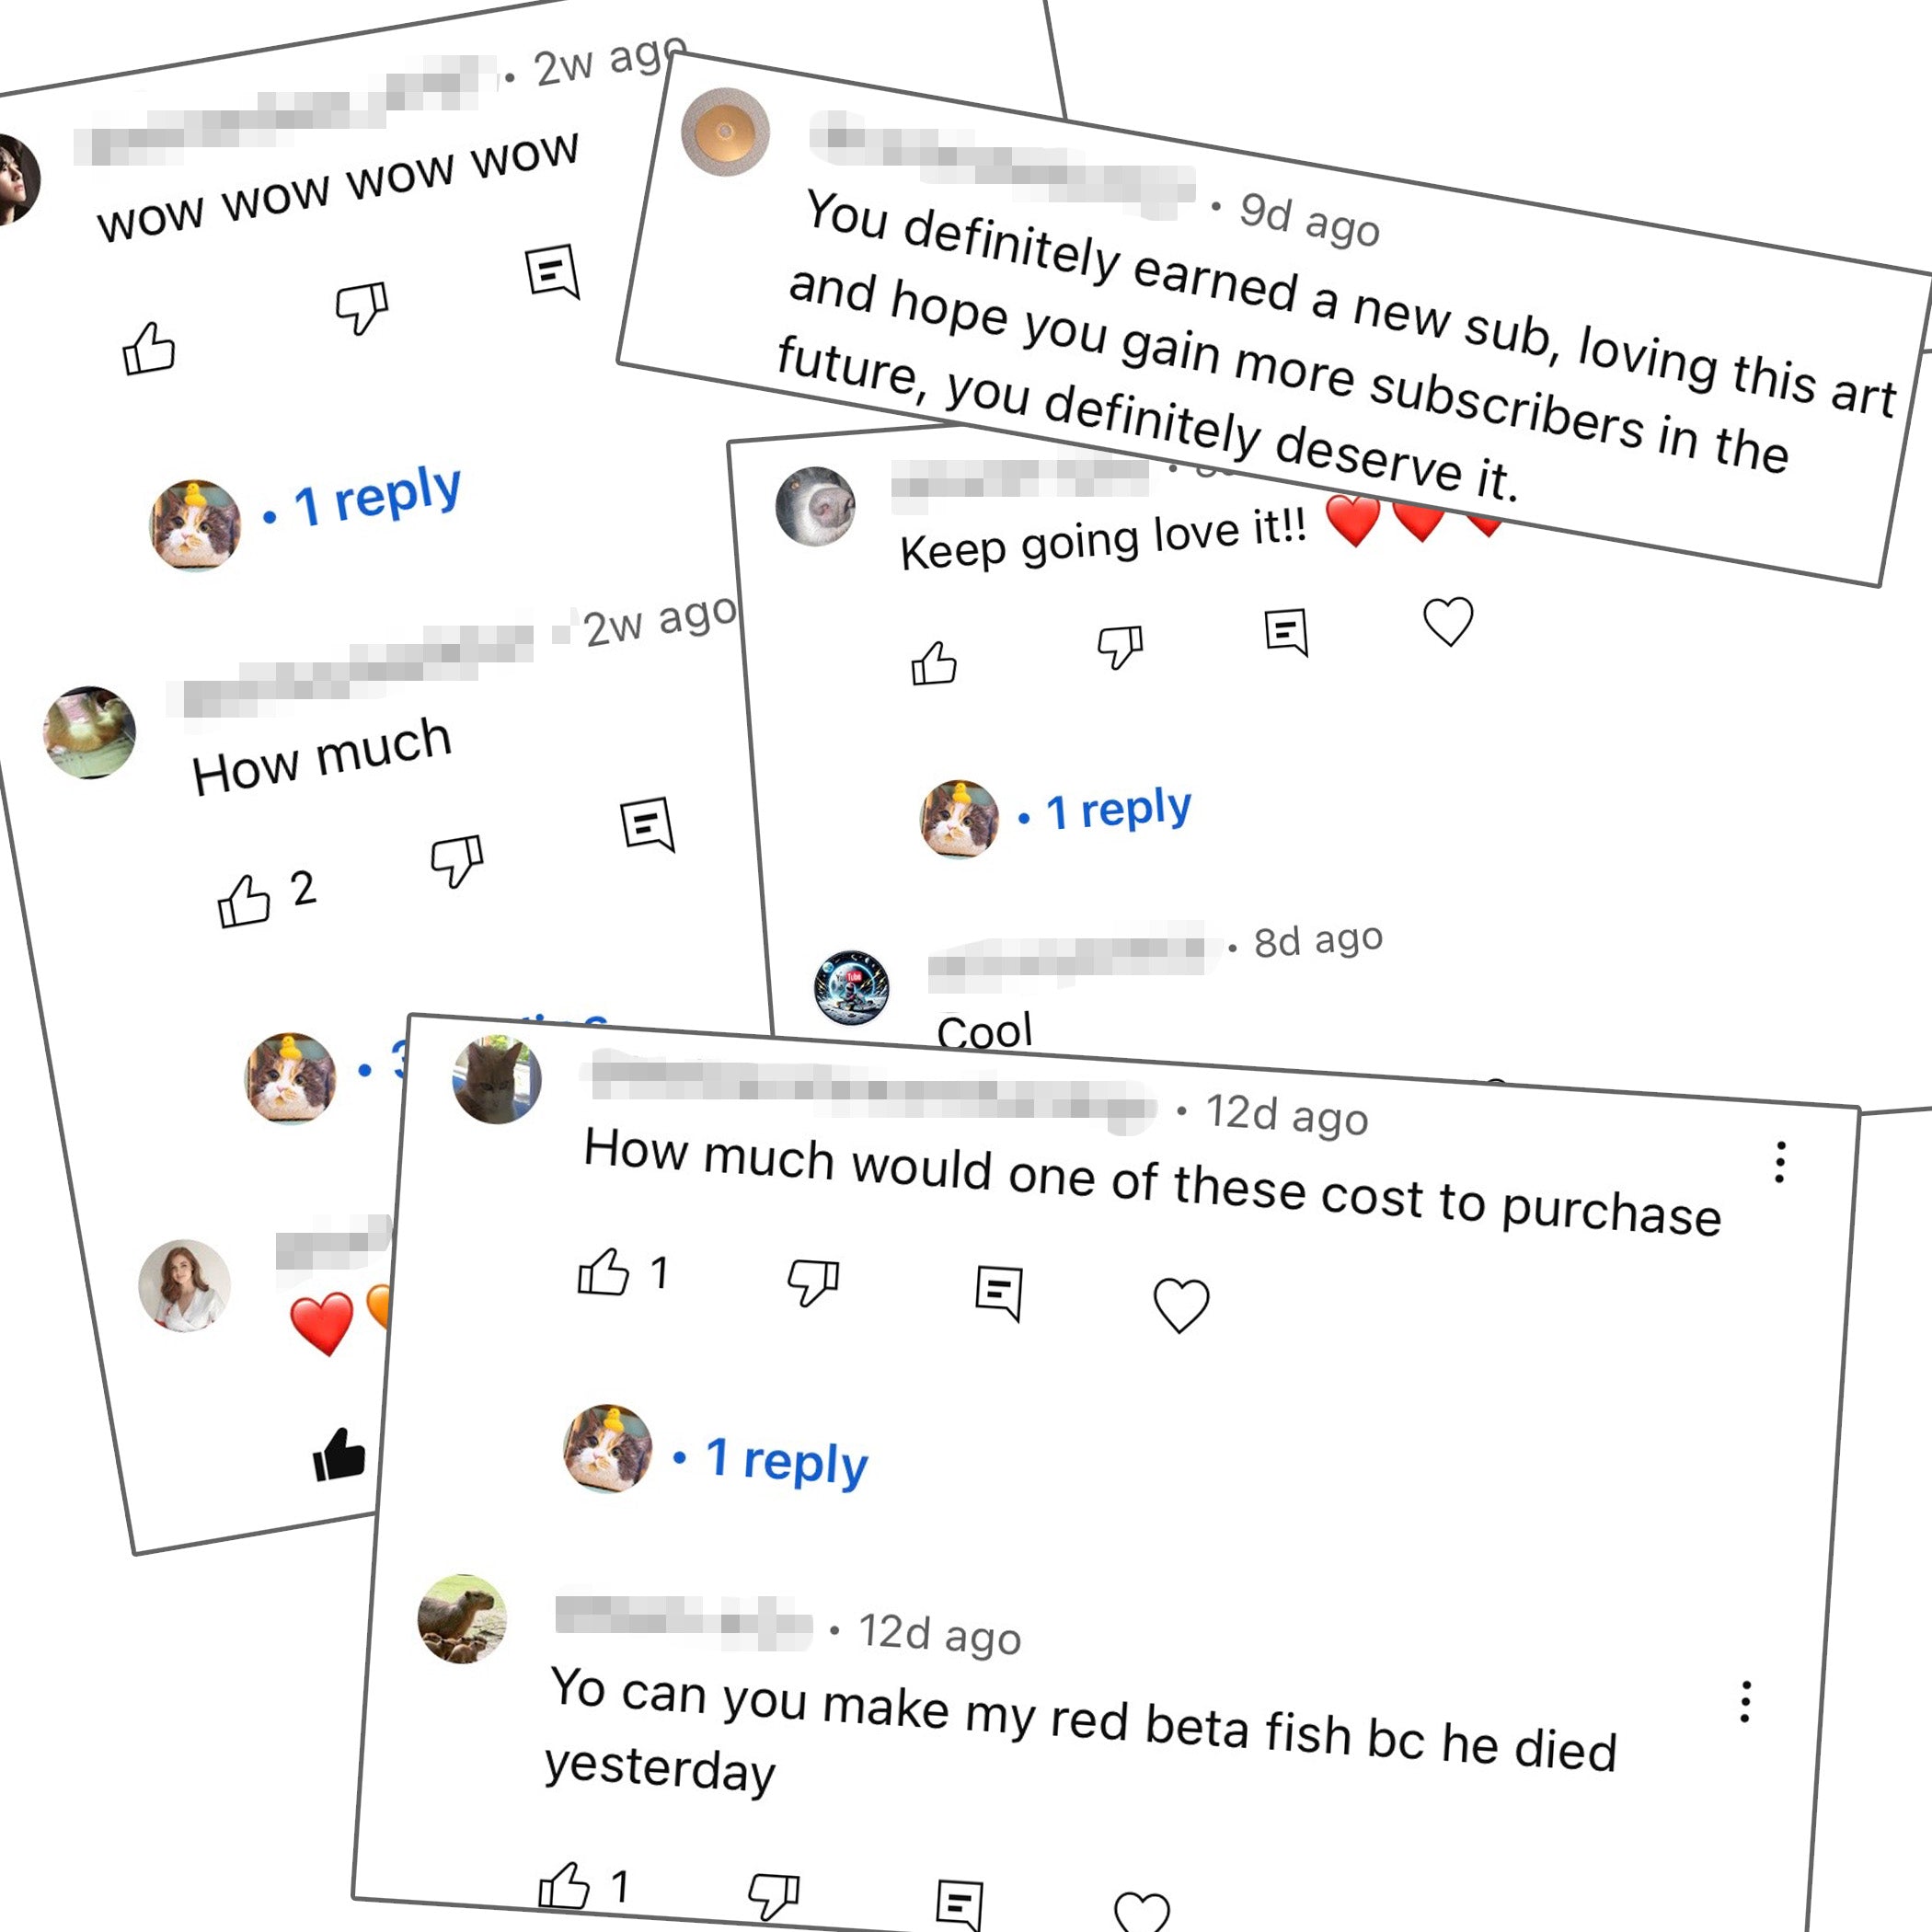Reply to the "wow wow wow wow" comment
The height and width of the screenshot is (1932, 1932).
point(553,270)
